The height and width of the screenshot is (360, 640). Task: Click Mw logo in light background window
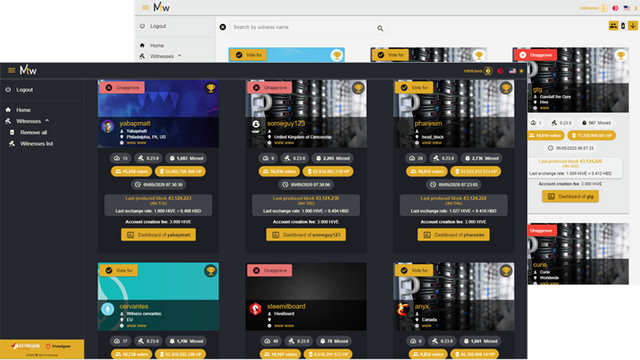pos(162,7)
